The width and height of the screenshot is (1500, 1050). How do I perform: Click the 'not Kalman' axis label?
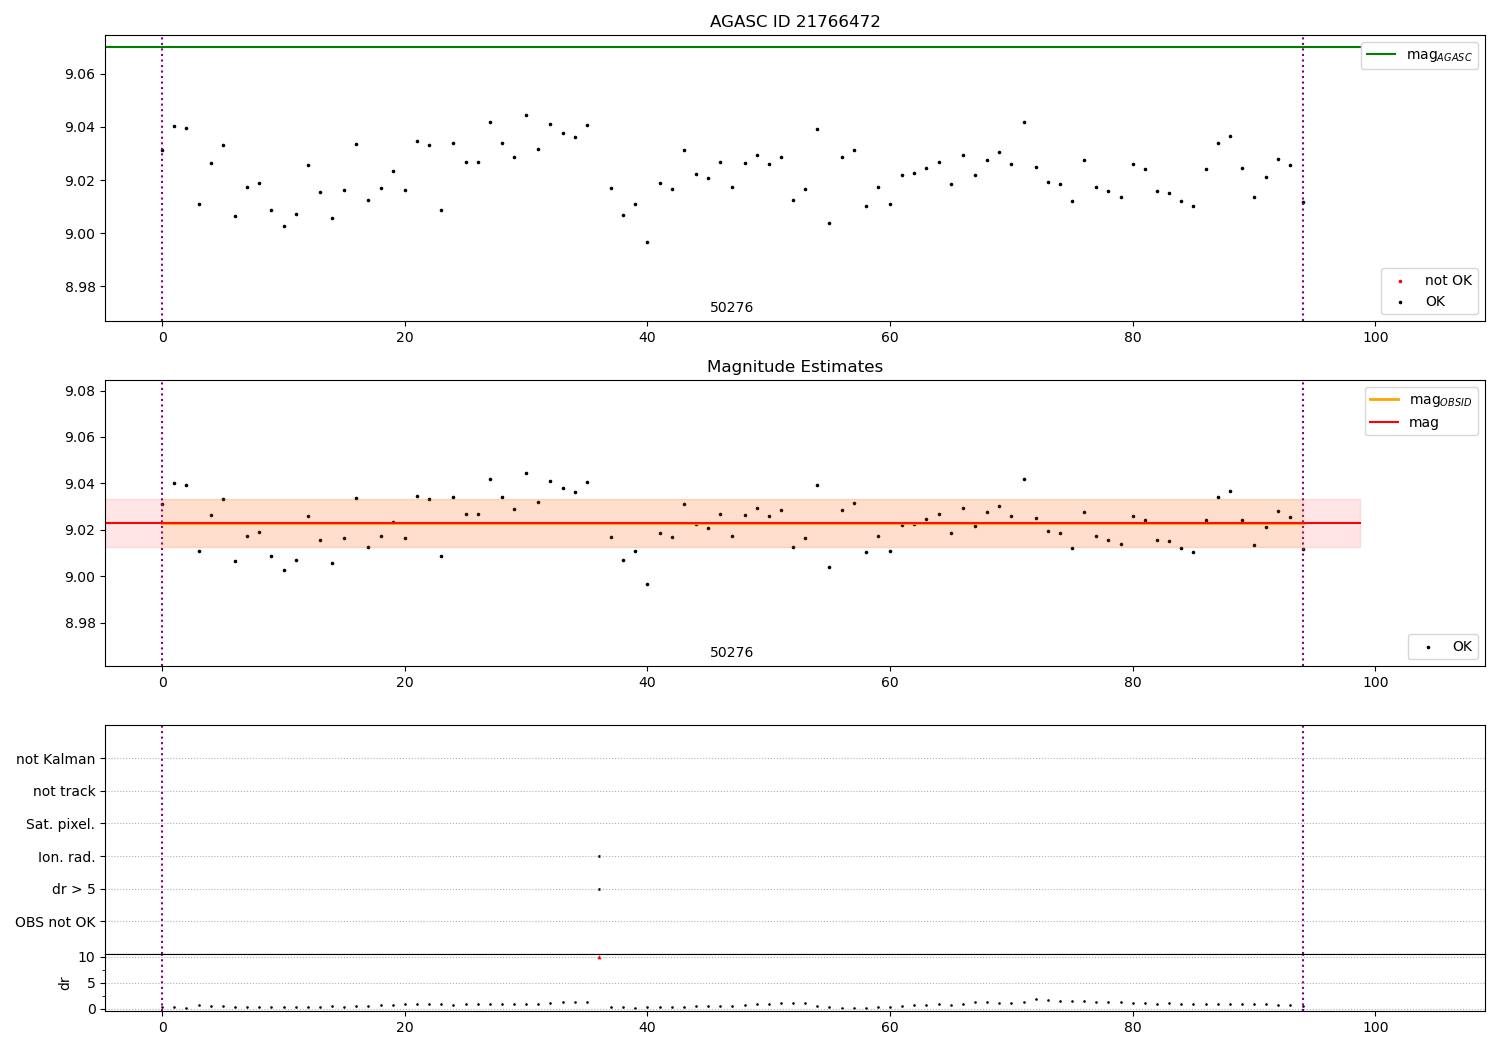click(x=56, y=759)
